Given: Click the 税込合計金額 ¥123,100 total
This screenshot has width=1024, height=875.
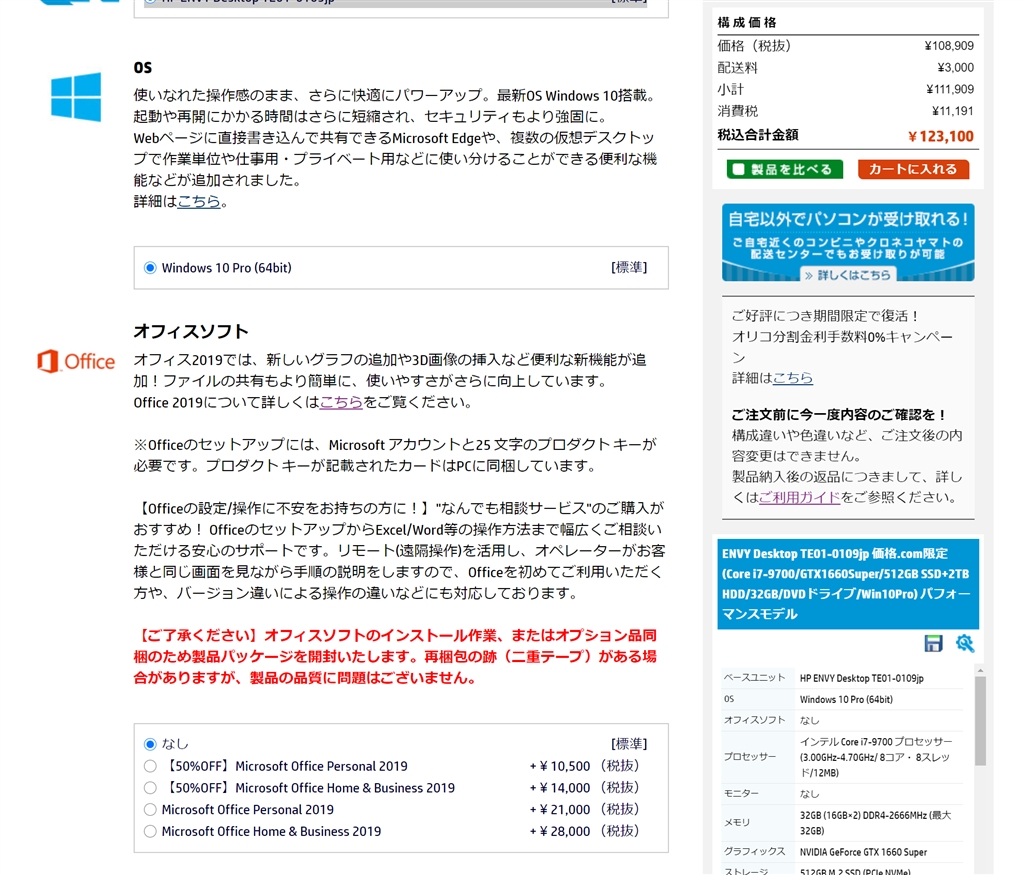Looking at the screenshot, I should pos(846,136).
